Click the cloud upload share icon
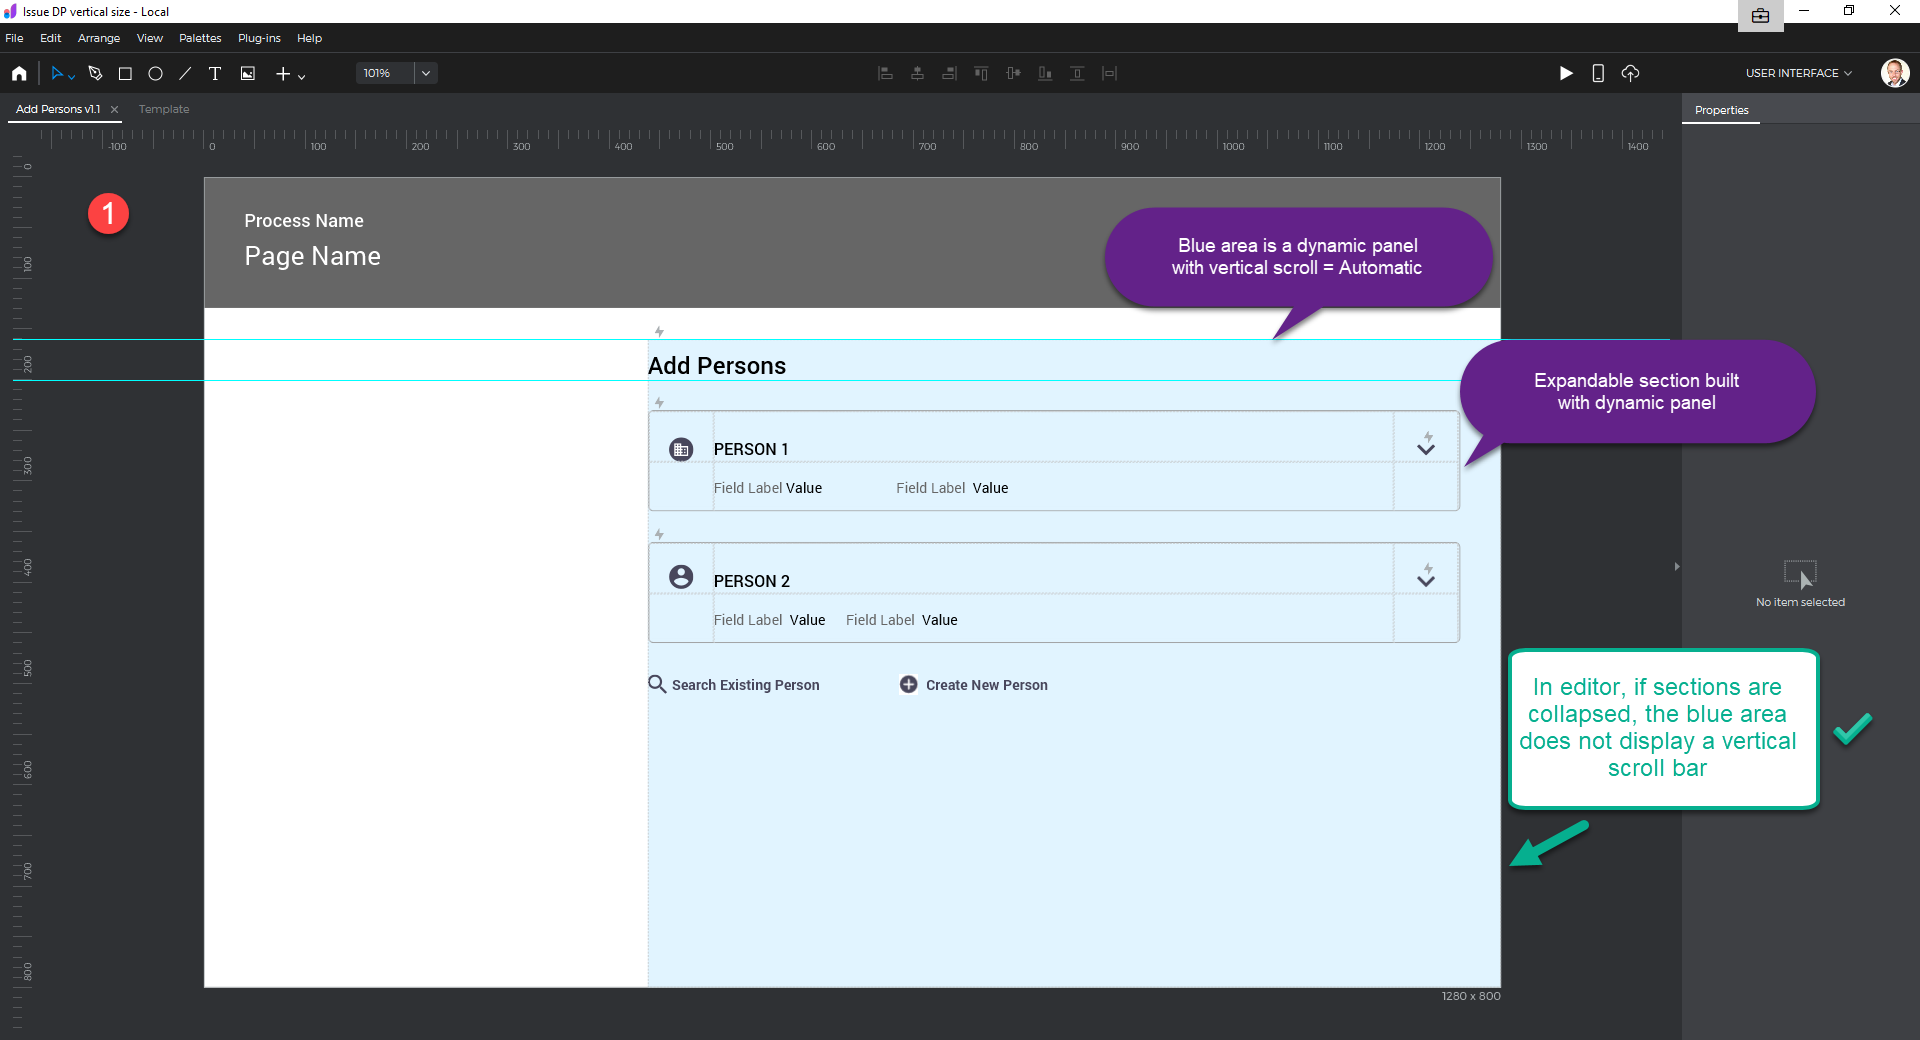Image resolution: width=1920 pixels, height=1040 pixels. coord(1630,73)
